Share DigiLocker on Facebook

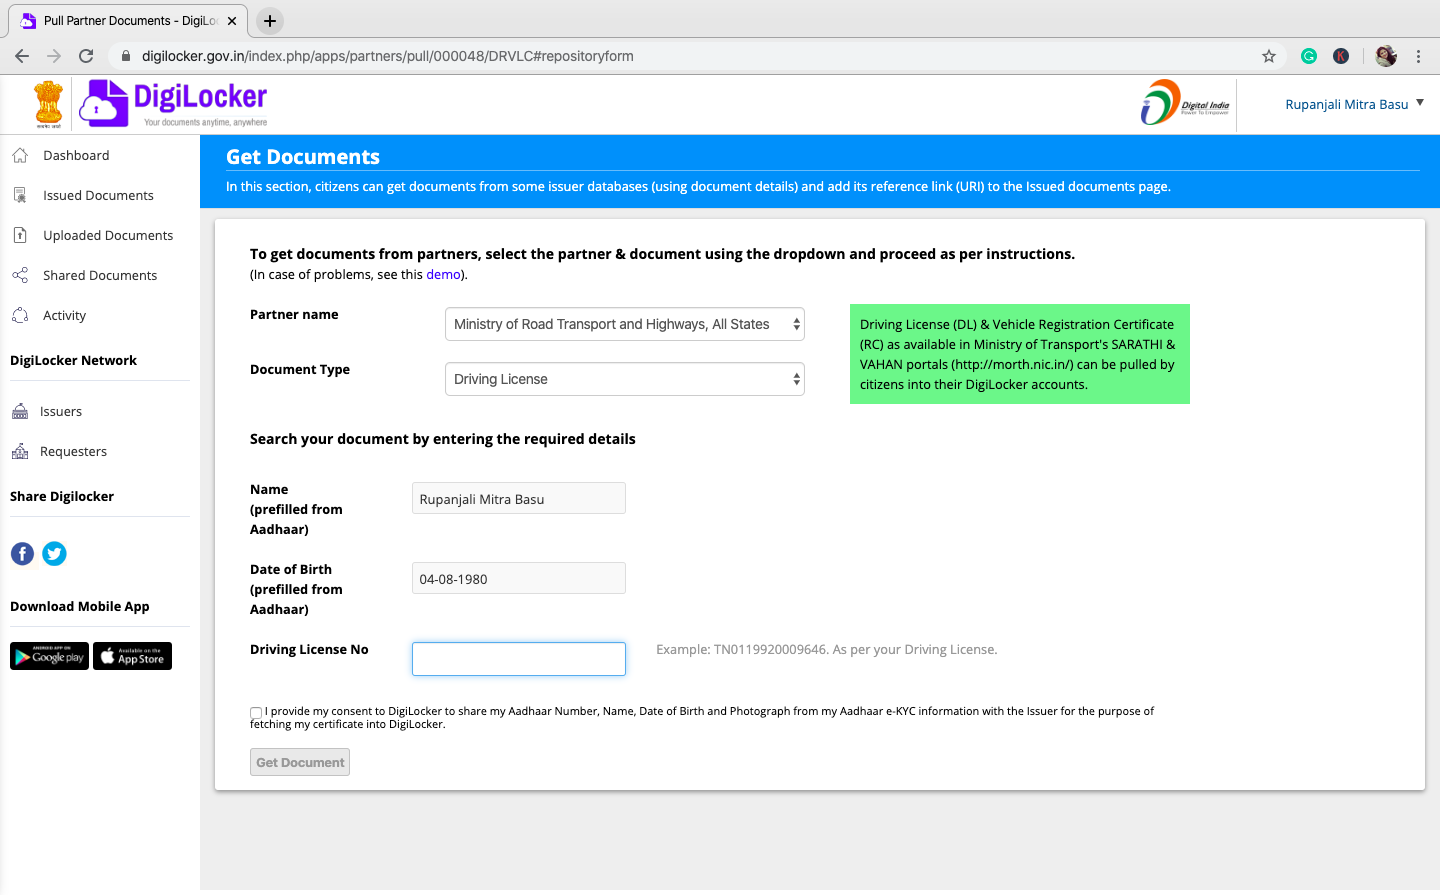[x=22, y=553]
